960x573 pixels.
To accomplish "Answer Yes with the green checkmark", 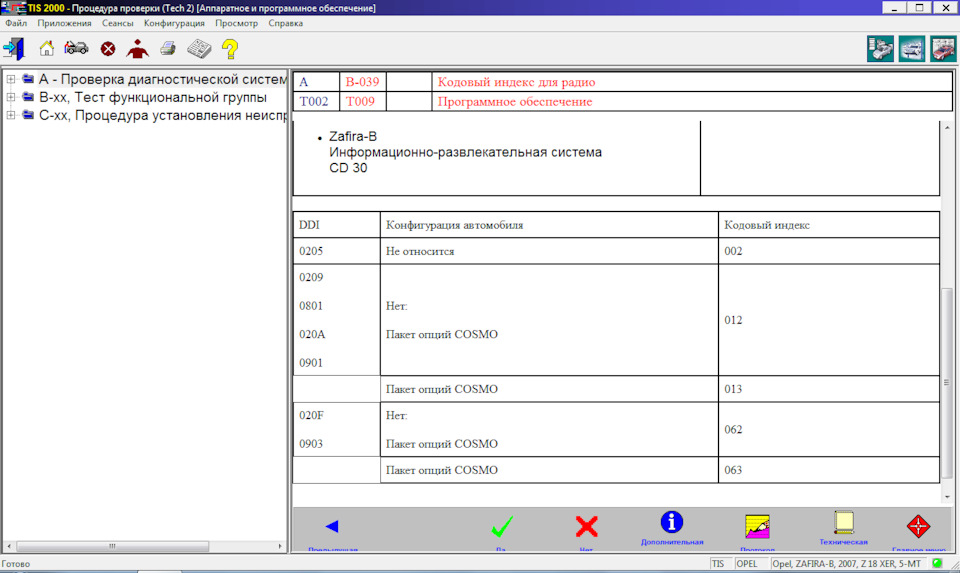I will pyautogui.click(x=501, y=526).
